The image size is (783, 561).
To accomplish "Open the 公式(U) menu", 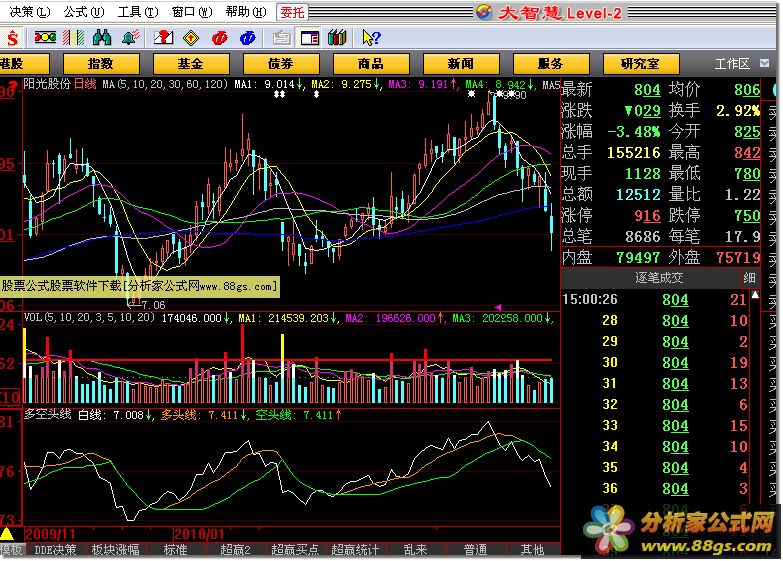I will [84, 12].
